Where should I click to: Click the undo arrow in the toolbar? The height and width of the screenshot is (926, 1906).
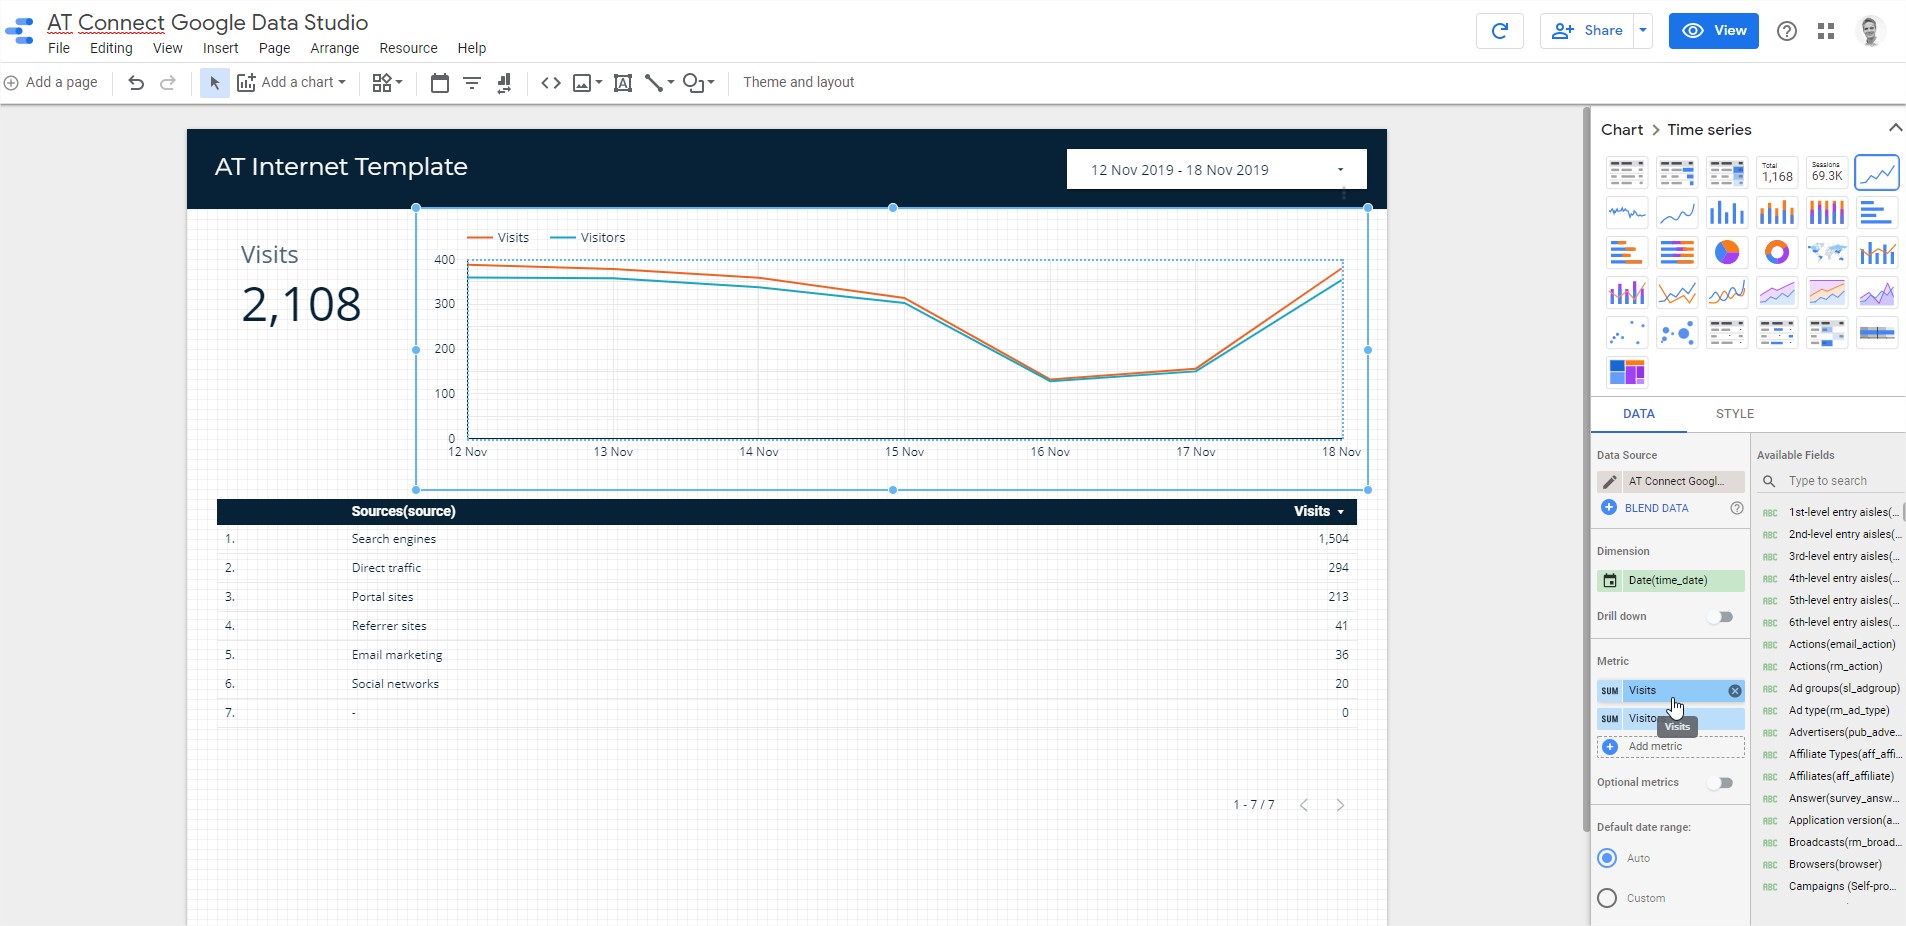[136, 83]
